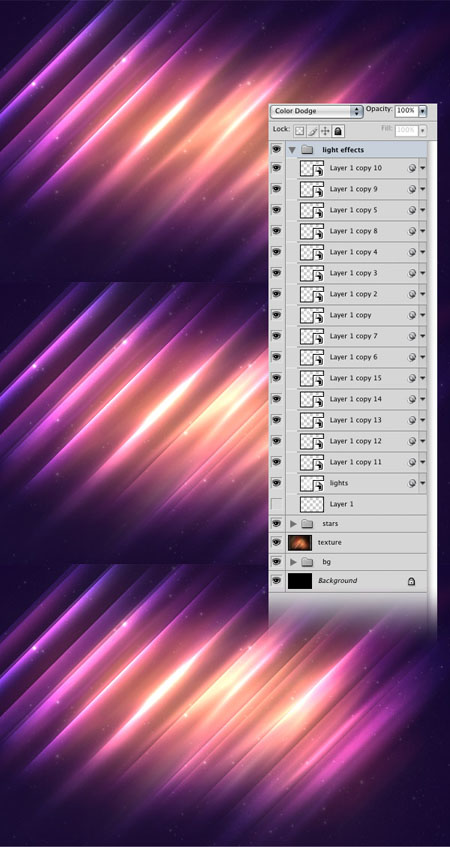Screen dimensions: 450x847
Task: Click smart filter icon on Layer 1 copy 5
Action: click(412, 210)
